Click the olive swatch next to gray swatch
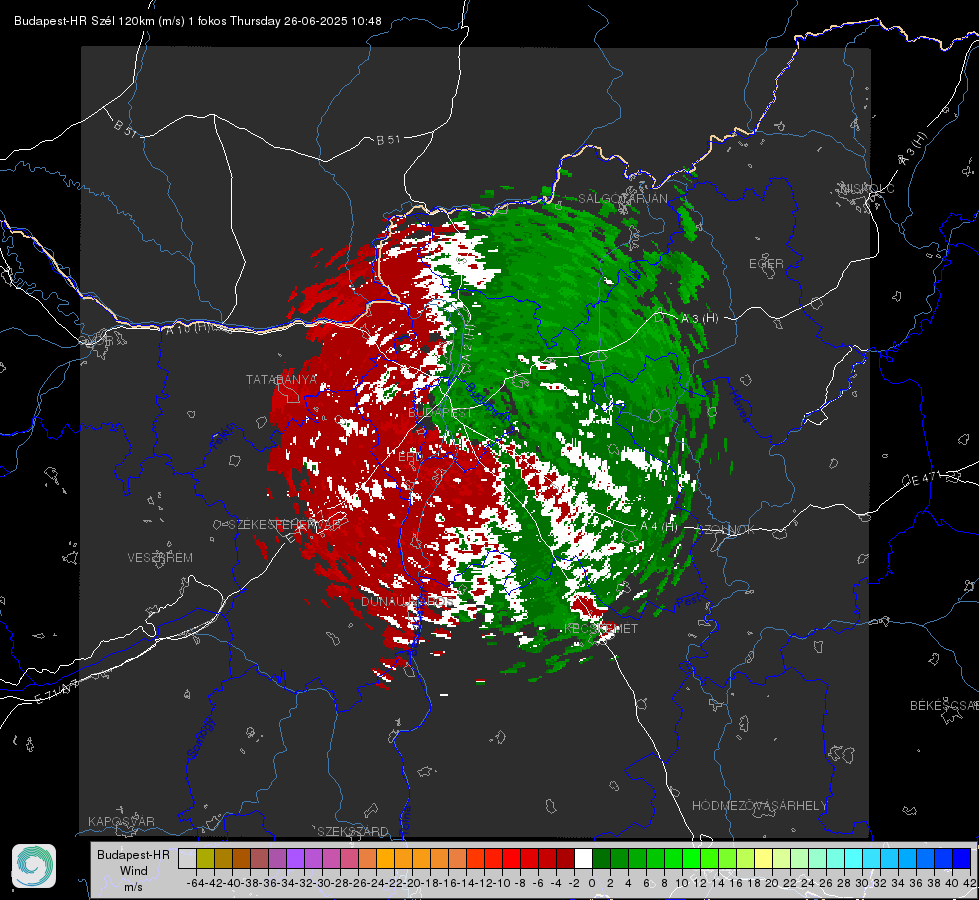 pos(205,859)
